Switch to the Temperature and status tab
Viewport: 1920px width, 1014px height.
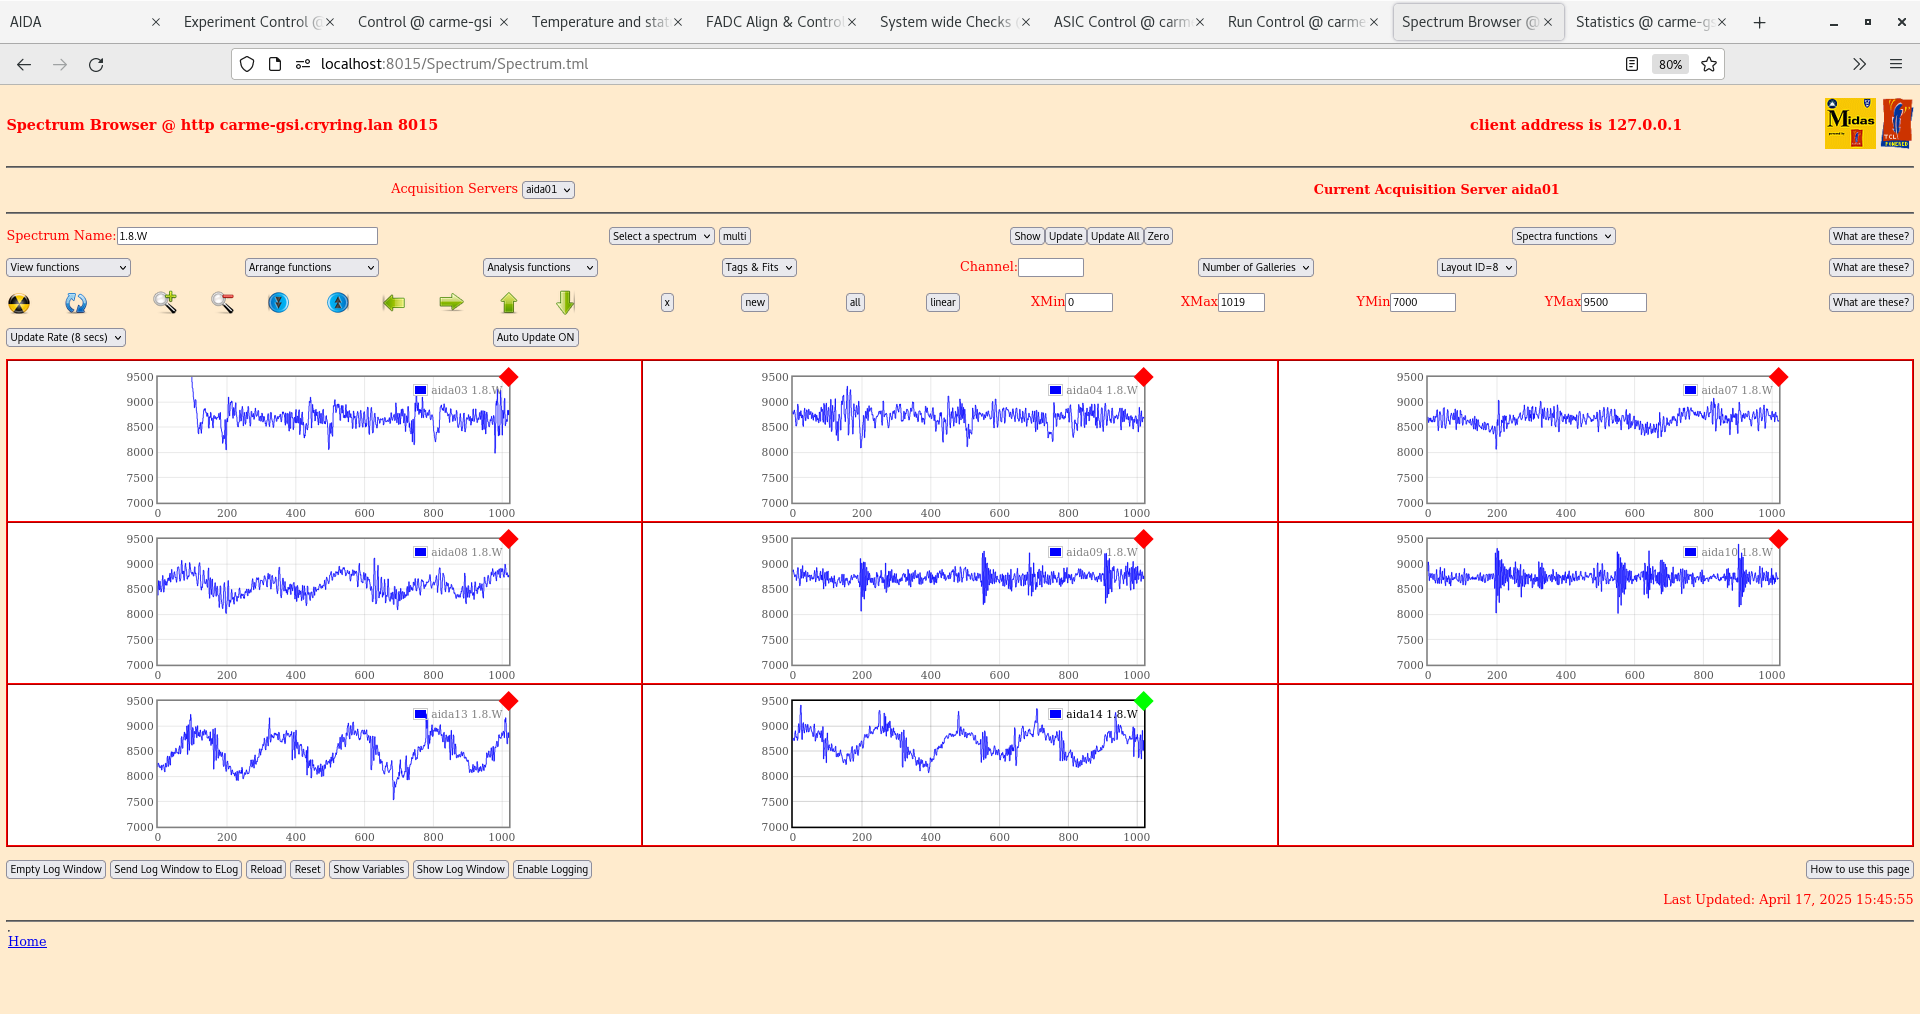(x=599, y=22)
